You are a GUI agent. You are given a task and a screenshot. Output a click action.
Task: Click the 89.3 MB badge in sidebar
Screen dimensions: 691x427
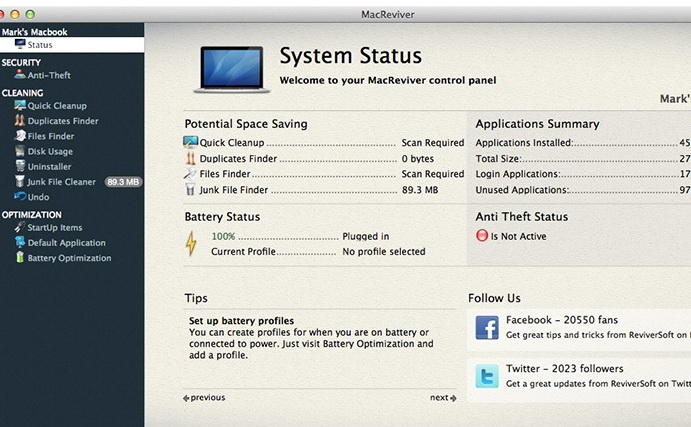(x=123, y=182)
